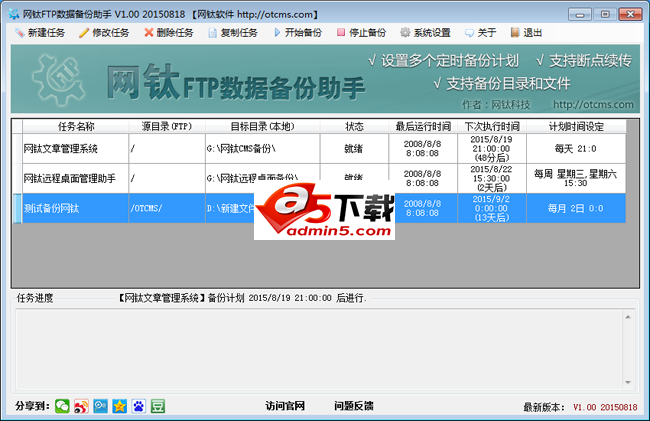650x421 pixels.
Task: Click the 计划时间设定 column header
Action: point(576,126)
